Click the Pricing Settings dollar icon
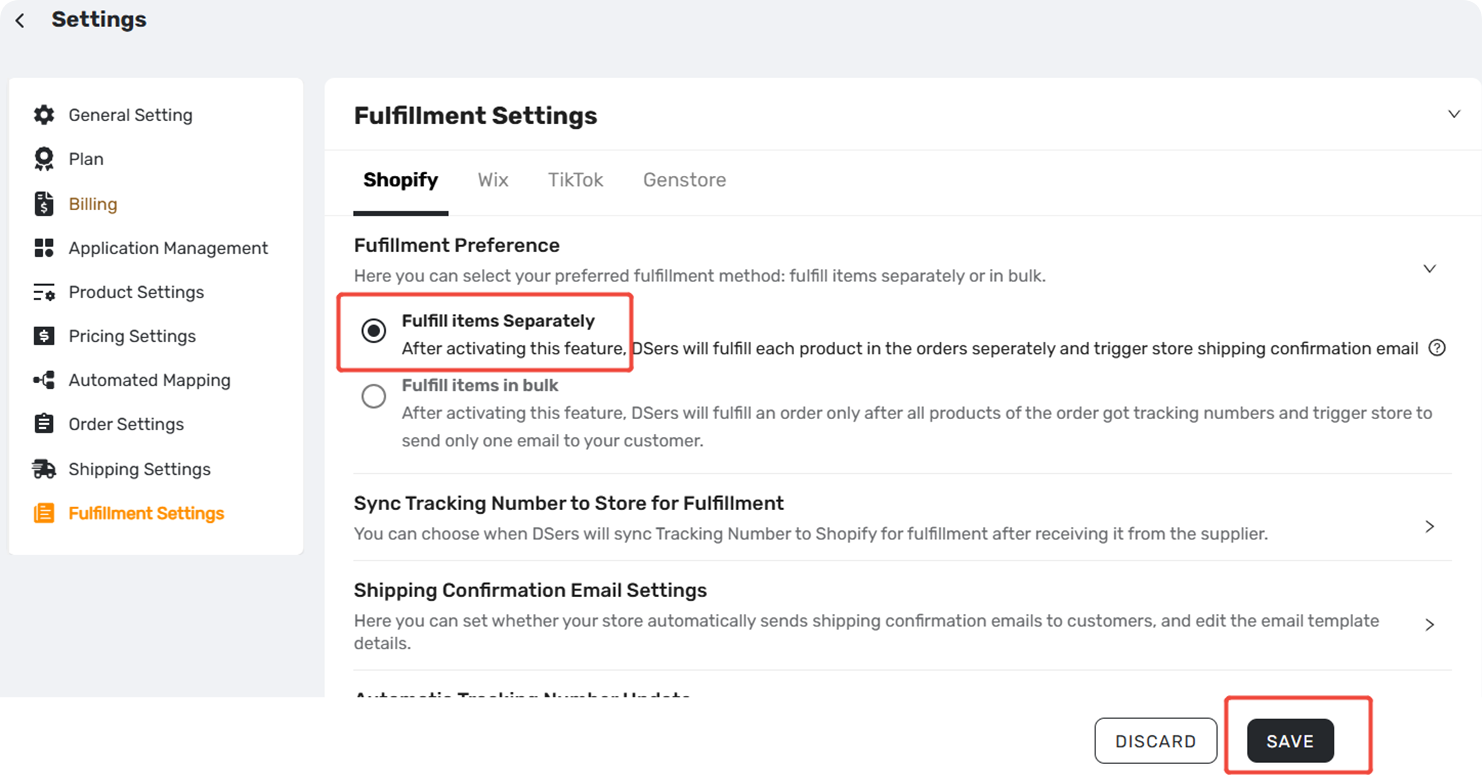Viewport: 1482px width, 780px height. (44, 336)
